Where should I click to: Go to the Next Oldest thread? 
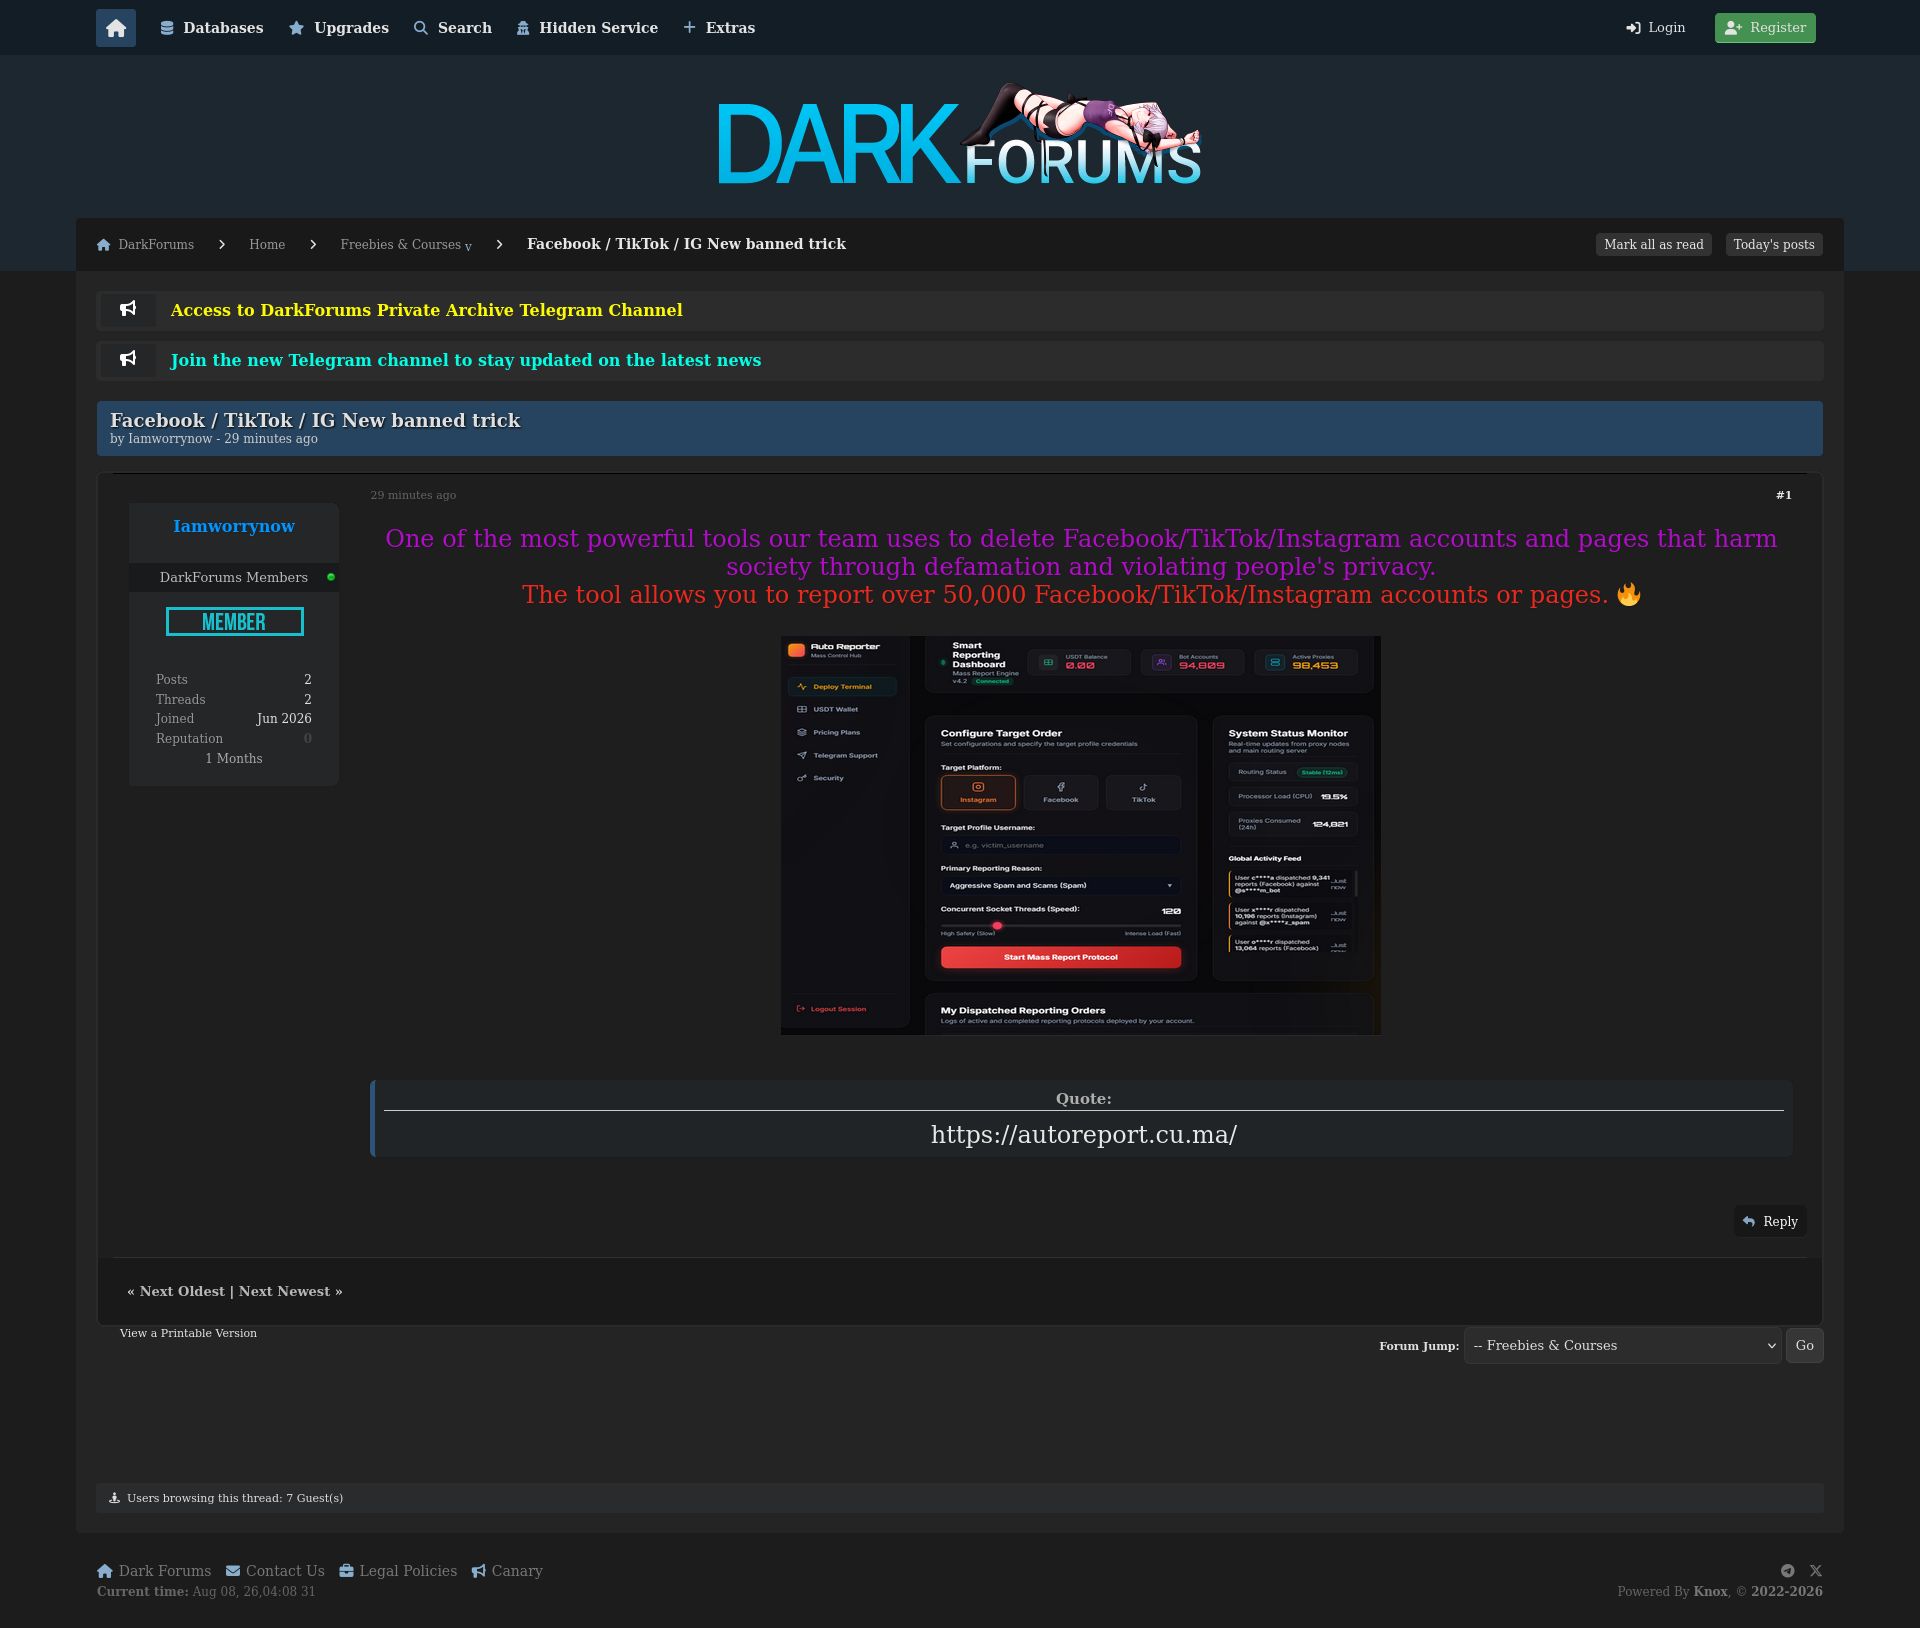tap(183, 1291)
